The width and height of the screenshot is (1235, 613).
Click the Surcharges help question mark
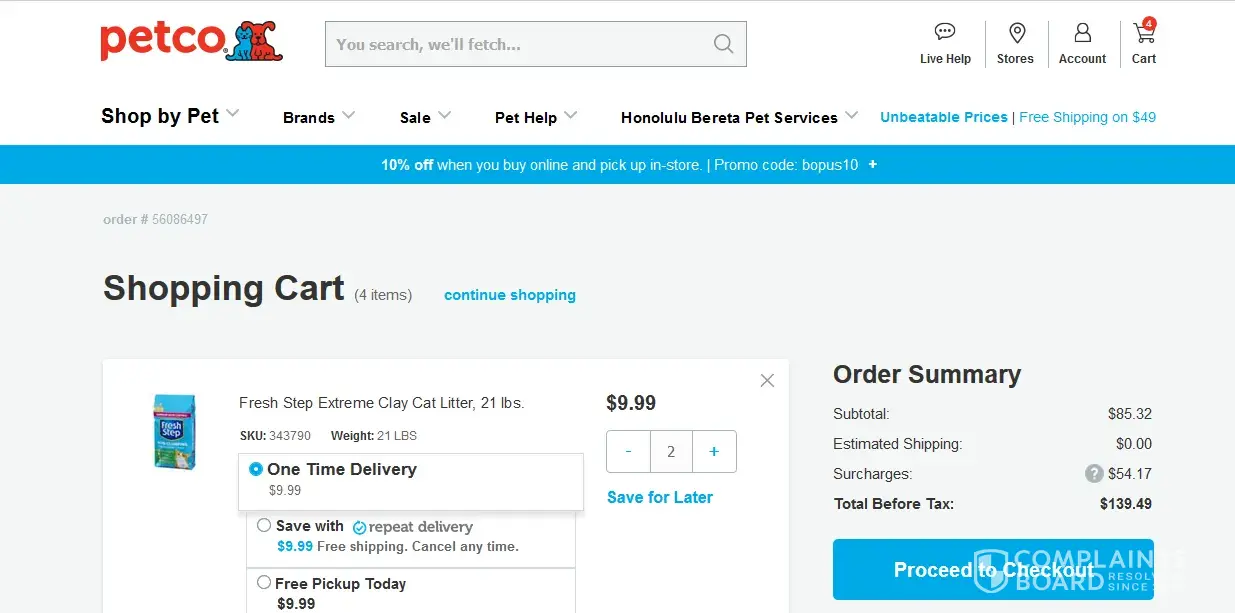(x=1094, y=474)
